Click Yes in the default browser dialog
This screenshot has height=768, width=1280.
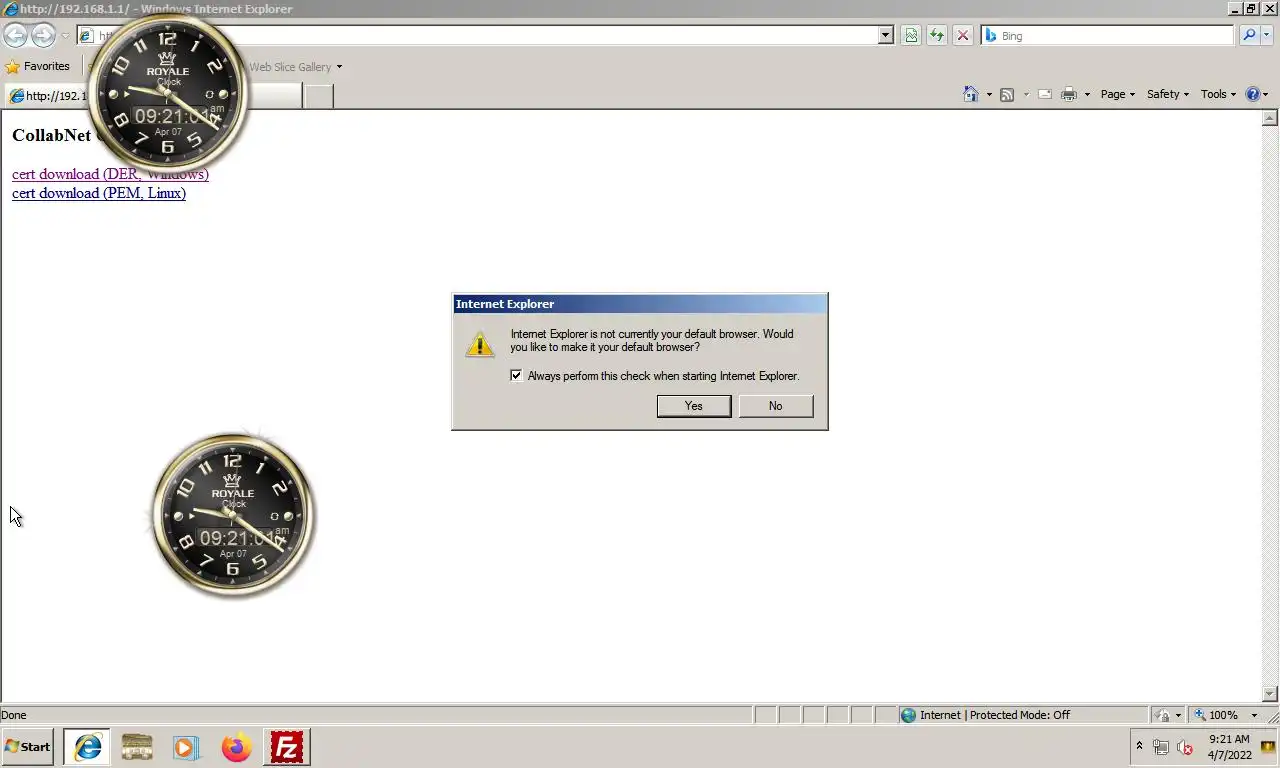pos(694,406)
